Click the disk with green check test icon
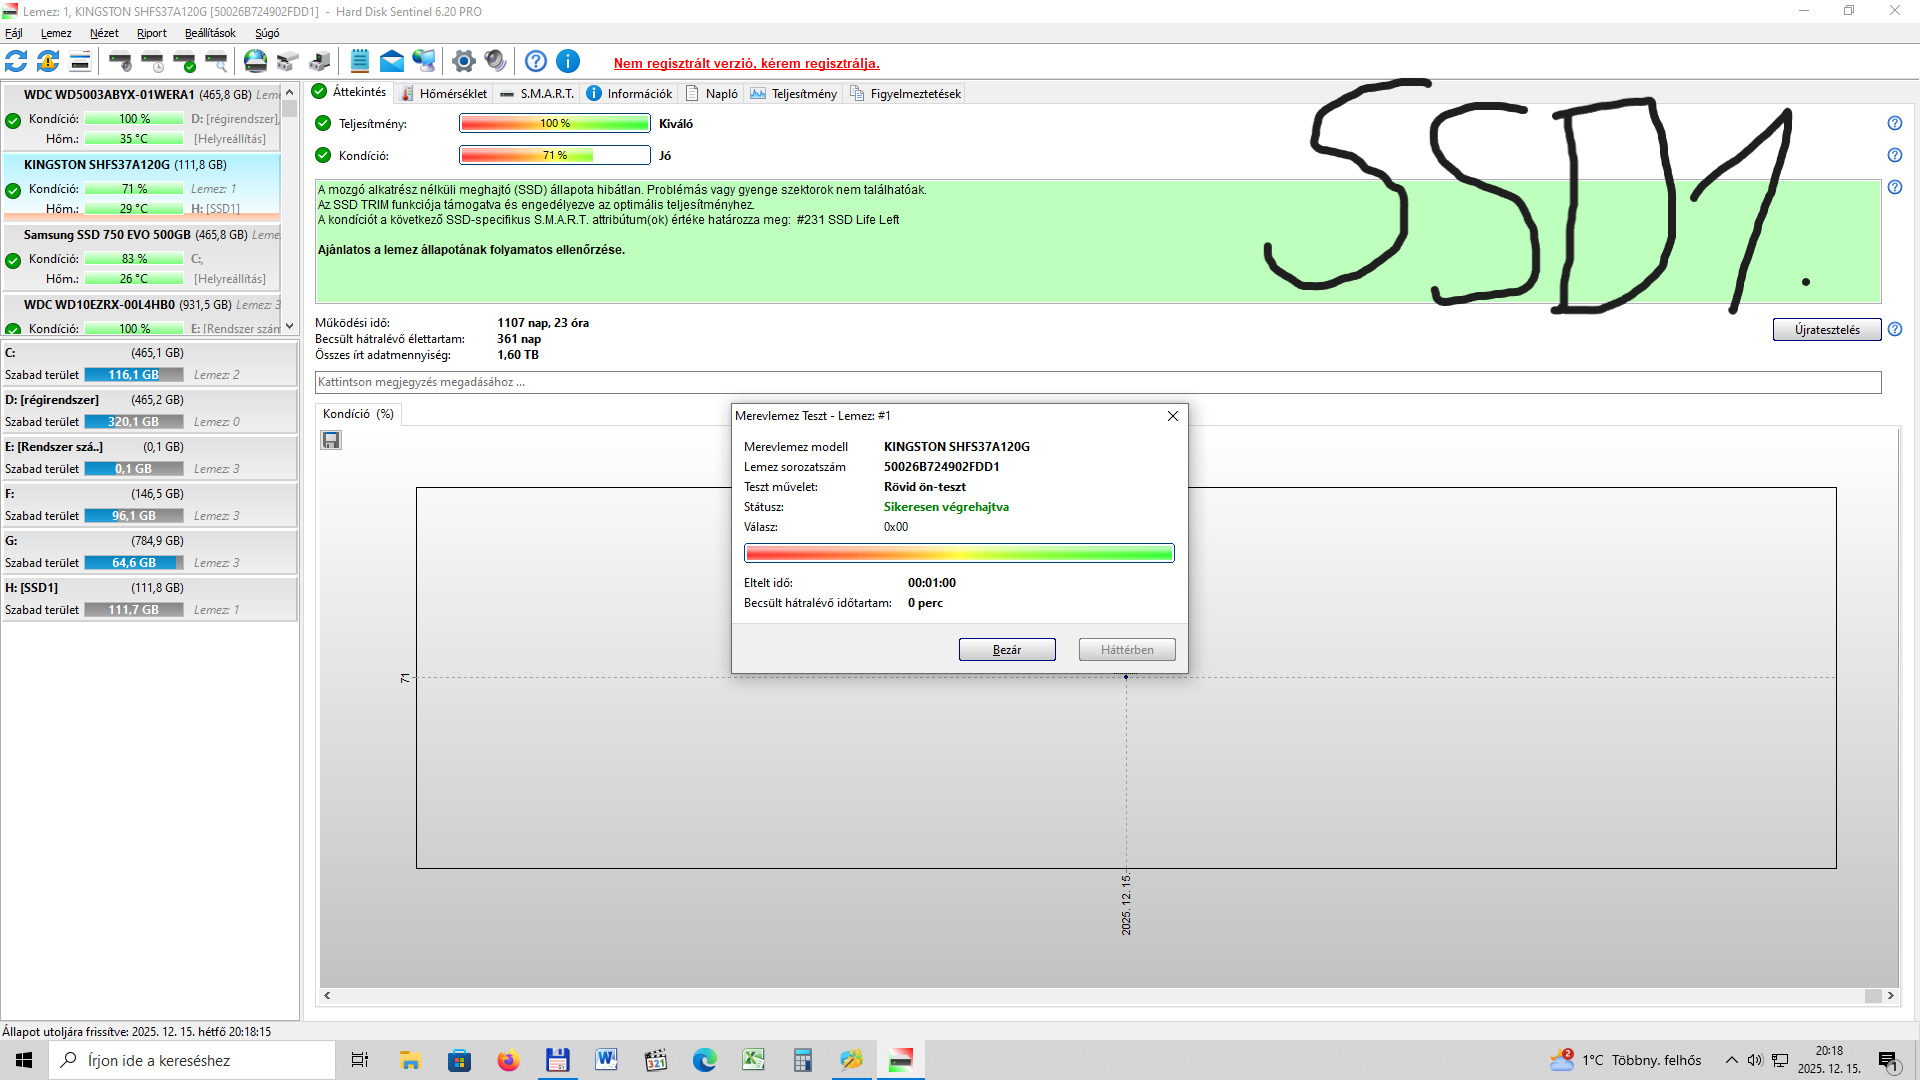 pos(185,62)
